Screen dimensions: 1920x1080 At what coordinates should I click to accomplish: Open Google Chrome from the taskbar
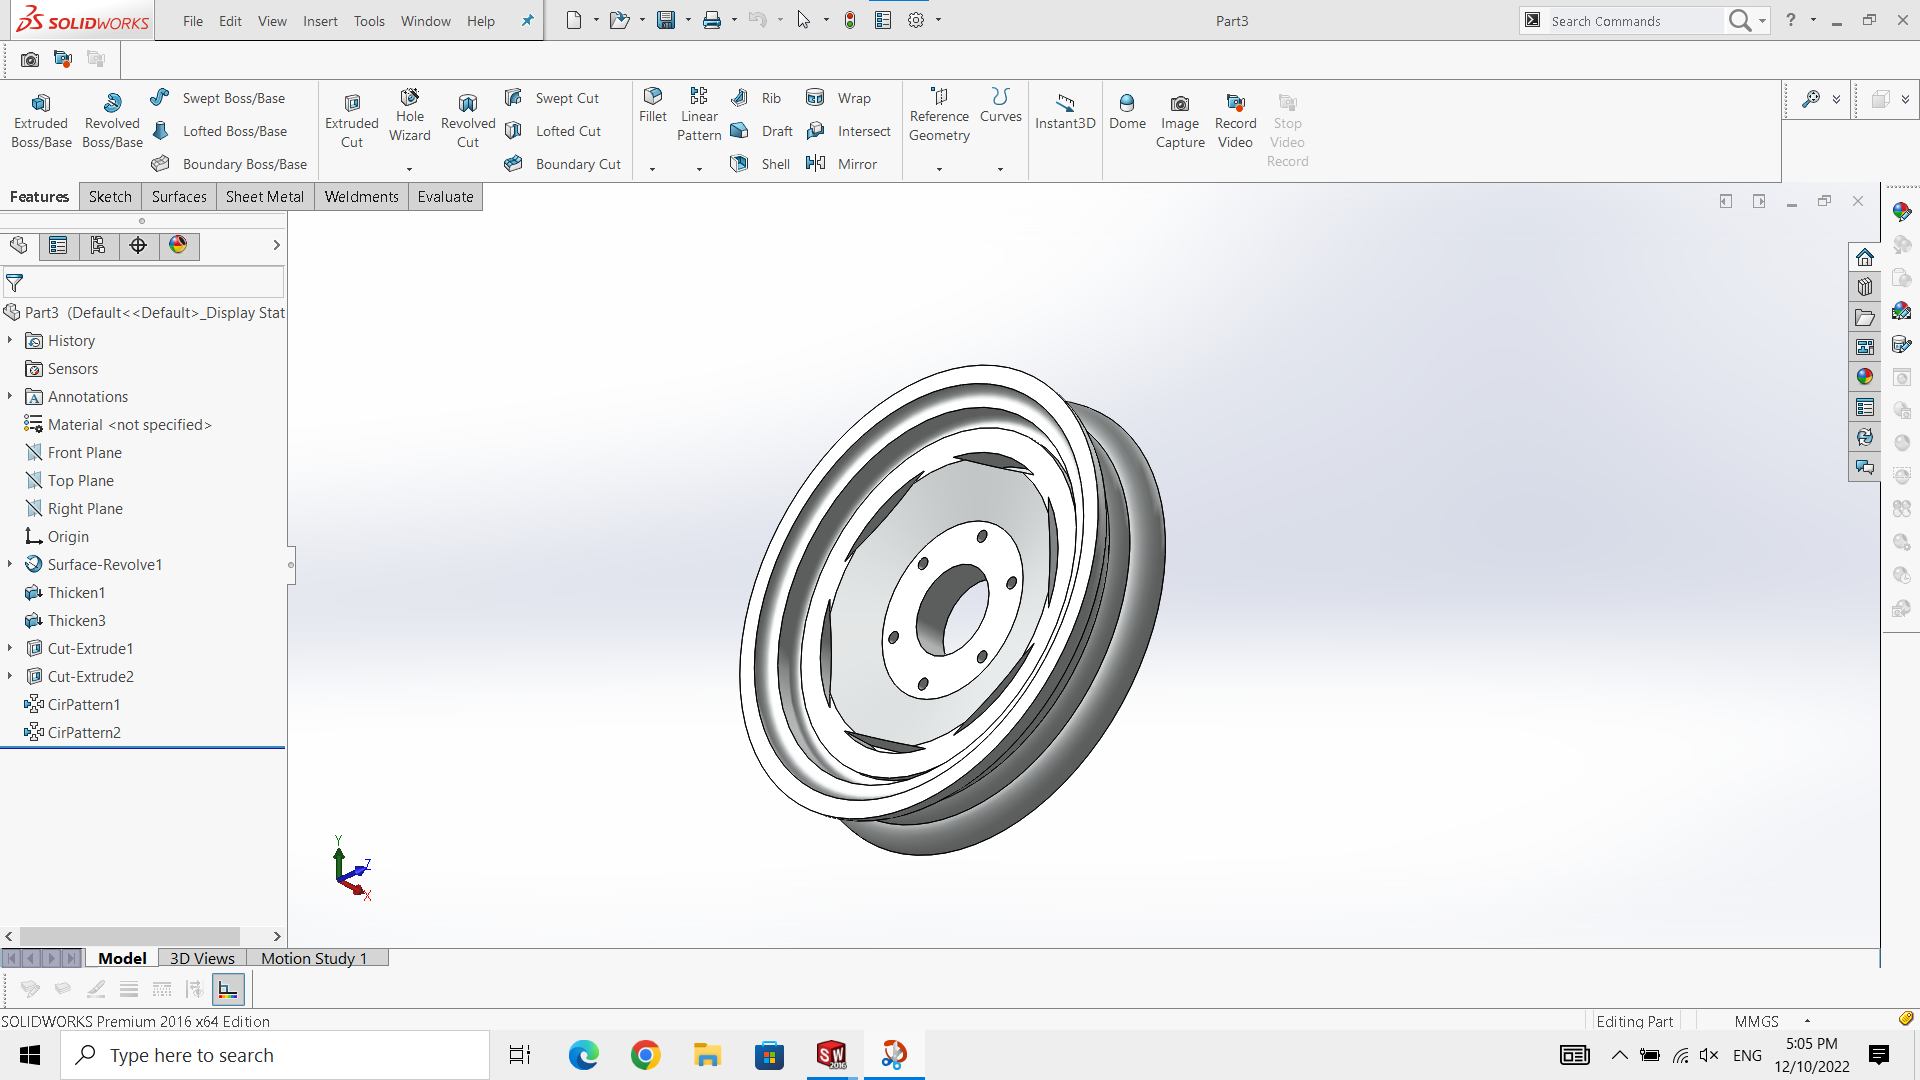point(646,1055)
